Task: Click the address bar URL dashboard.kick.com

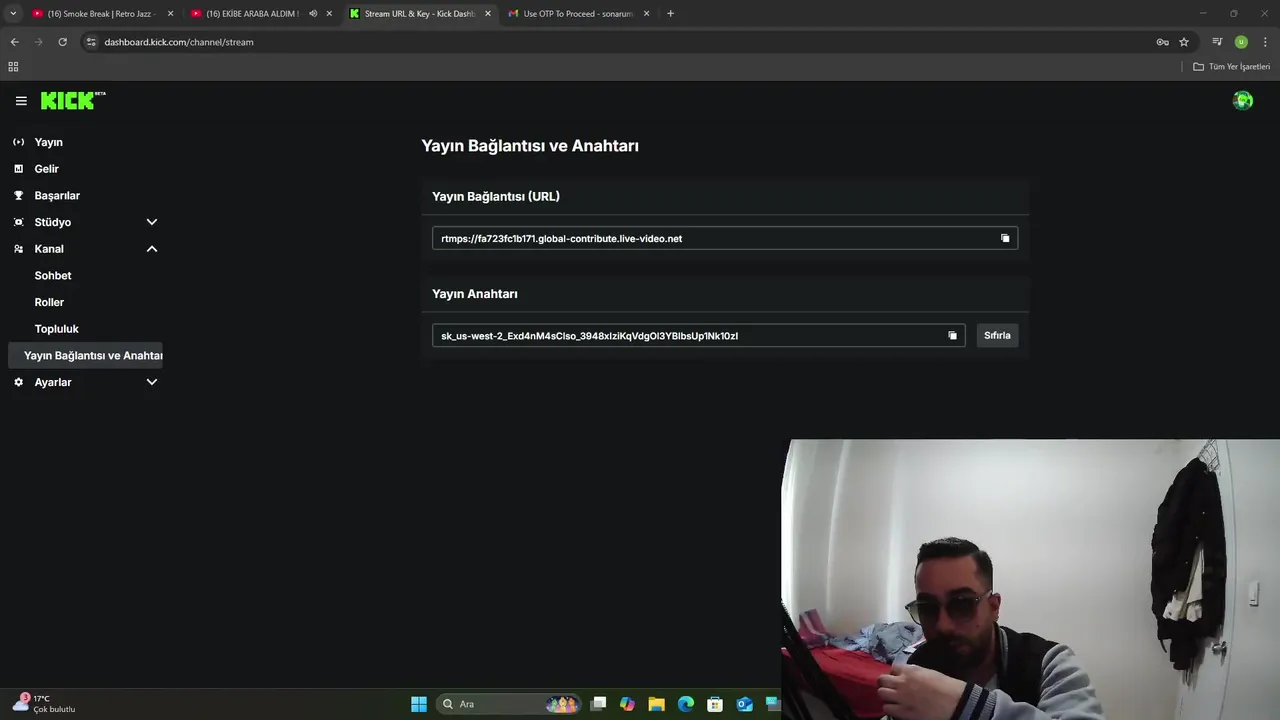Action: click(179, 42)
